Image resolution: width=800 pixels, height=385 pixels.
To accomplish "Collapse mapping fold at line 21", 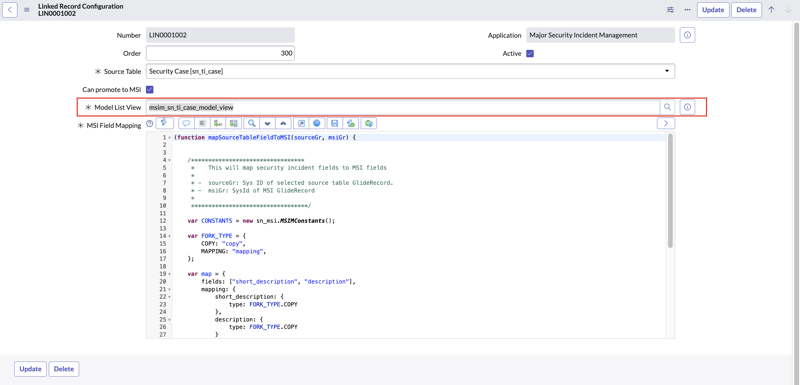I will click(x=169, y=289).
